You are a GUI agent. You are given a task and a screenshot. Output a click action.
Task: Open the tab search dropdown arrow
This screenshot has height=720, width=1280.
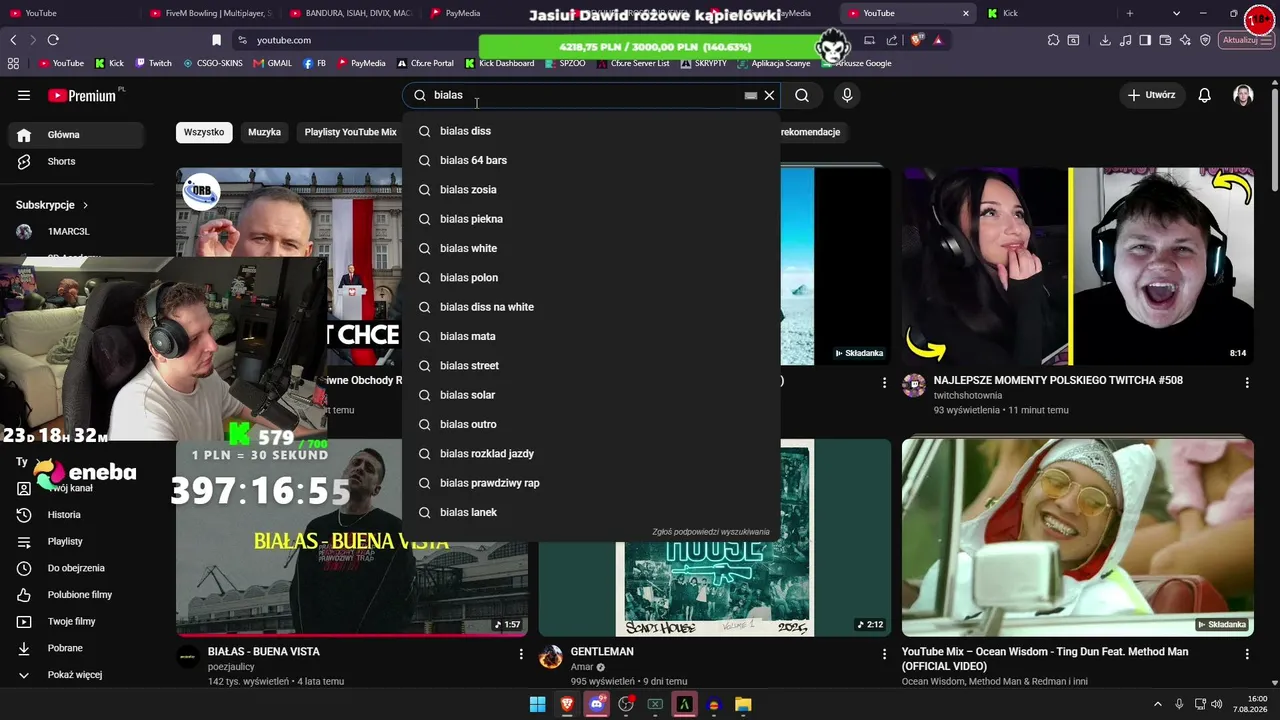point(1176,13)
